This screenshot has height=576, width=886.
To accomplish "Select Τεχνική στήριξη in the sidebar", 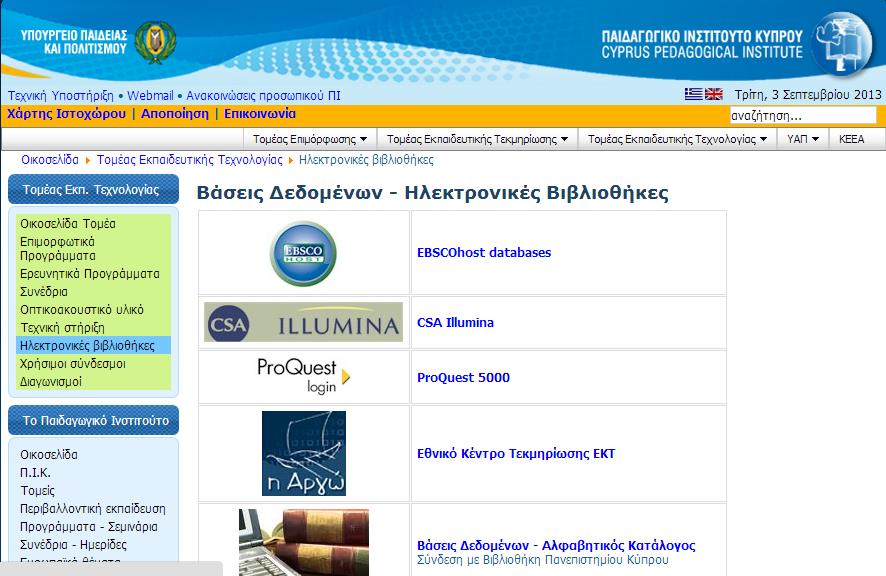I will 62,328.
